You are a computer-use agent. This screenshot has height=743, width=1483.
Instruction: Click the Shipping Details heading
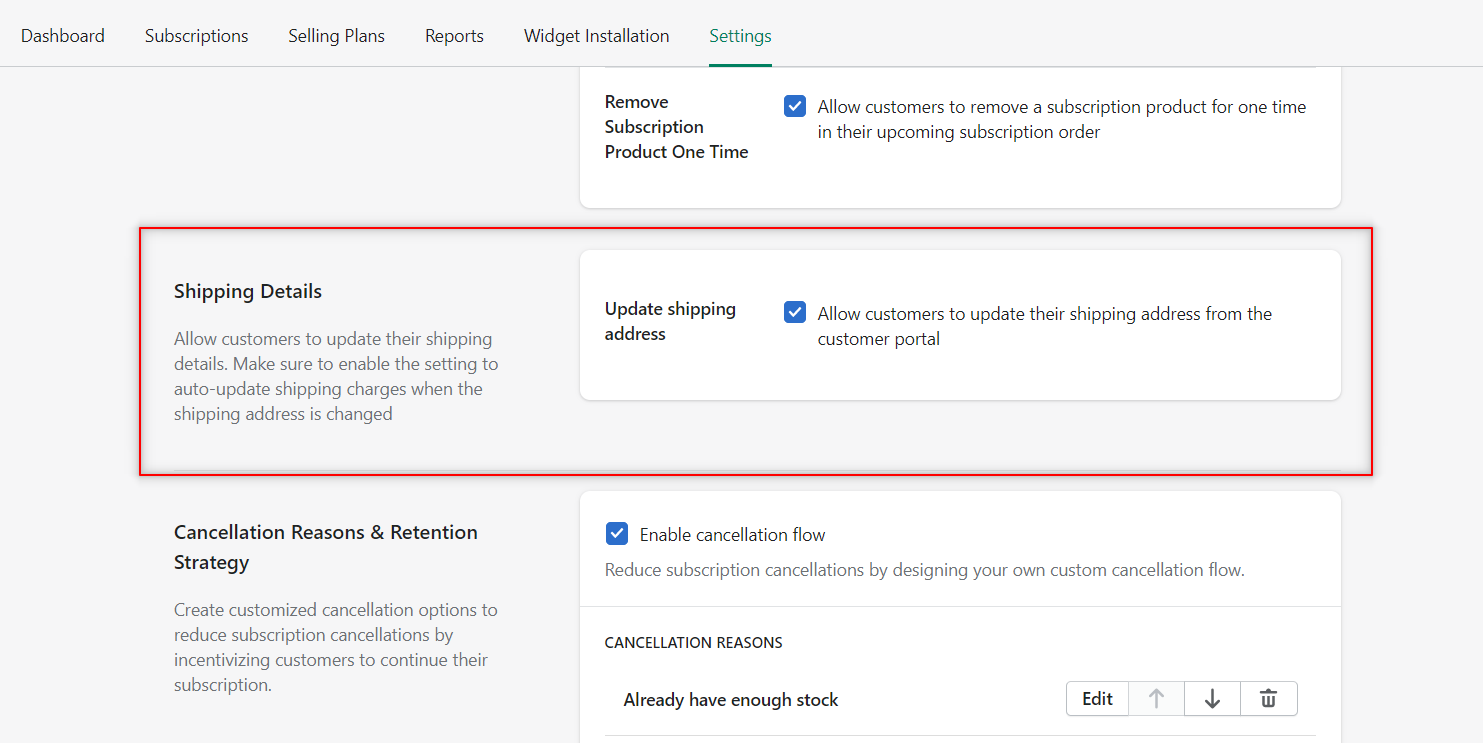pyautogui.click(x=248, y=291)
